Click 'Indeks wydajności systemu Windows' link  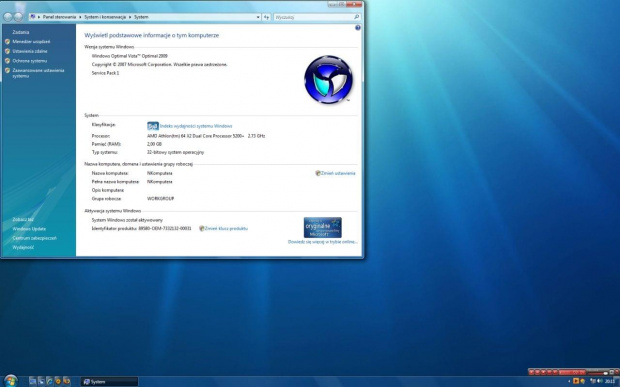[196, 126]
